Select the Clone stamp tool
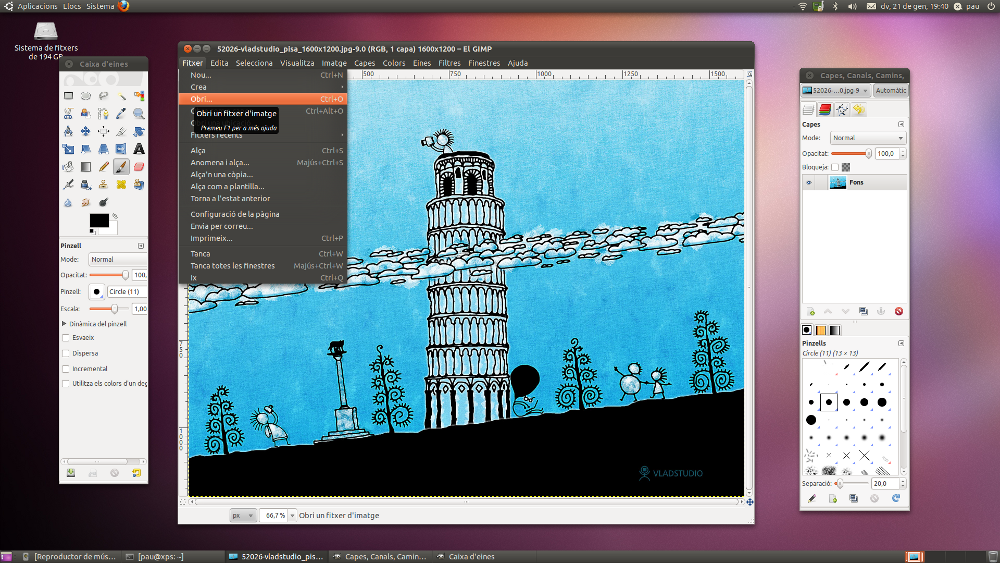The height and width of the screenshot is (563, 1000). click(103, 185)
